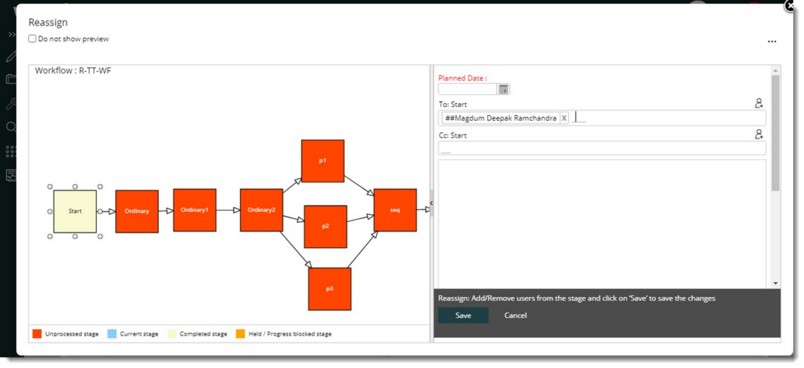Click the 'Held / Progress blocked stage' text
The image size is (804, 368).
[290, 334]
